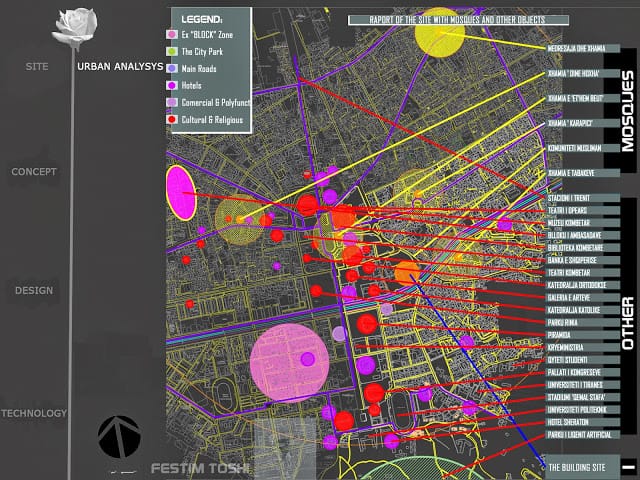Open the SITE section
Screen dimensions: 640x480
[37, 67]
